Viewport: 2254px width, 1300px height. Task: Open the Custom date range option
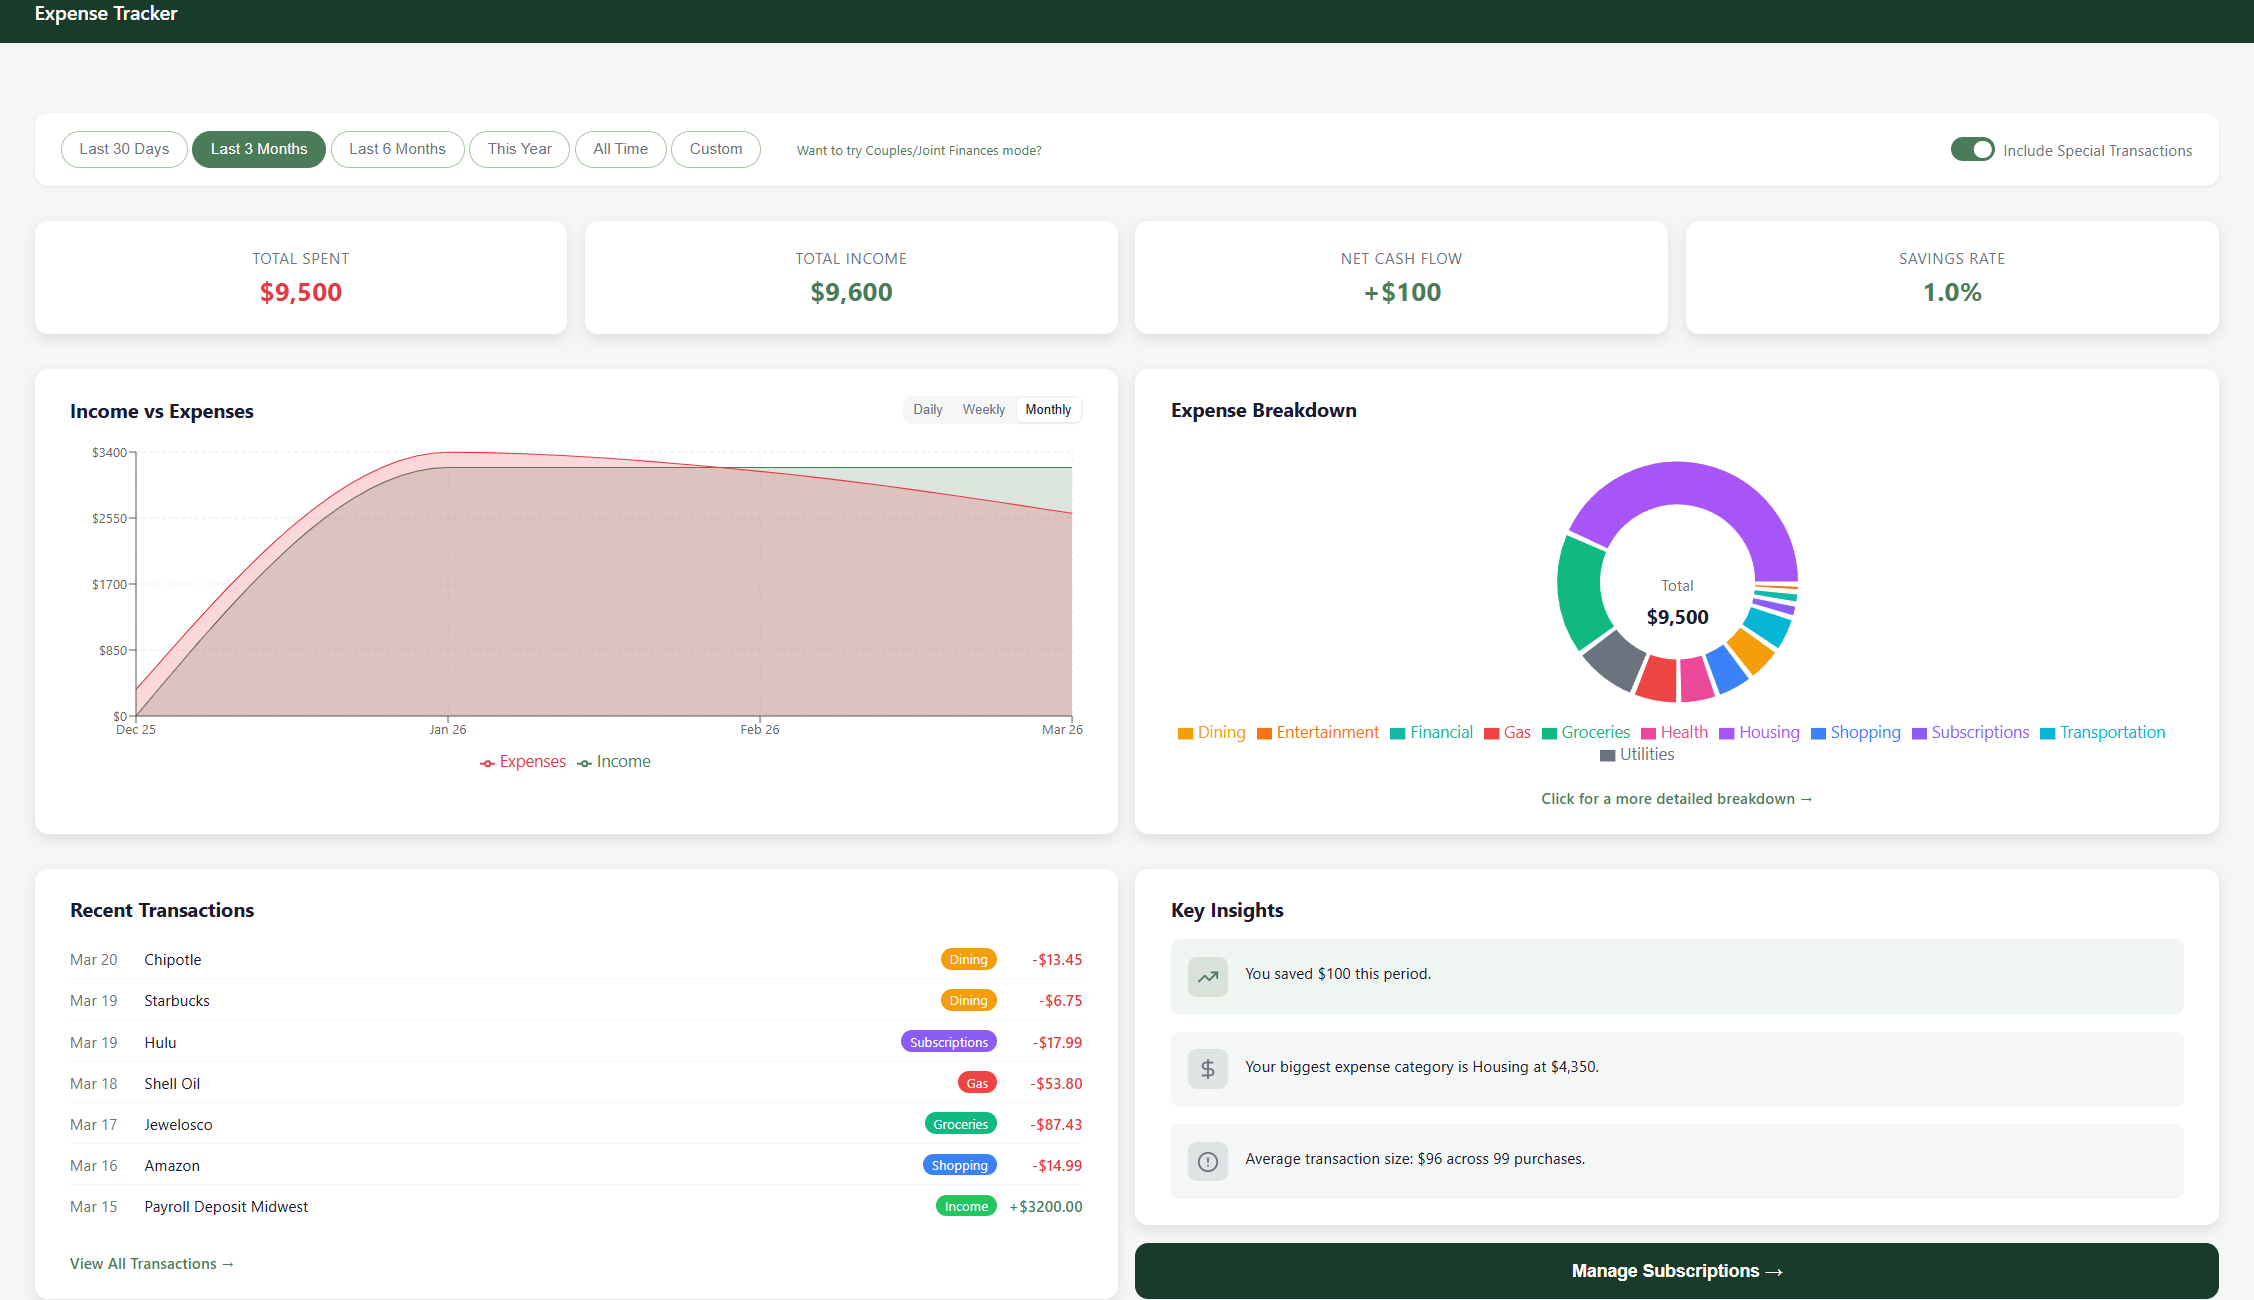(x=715, y=149)
